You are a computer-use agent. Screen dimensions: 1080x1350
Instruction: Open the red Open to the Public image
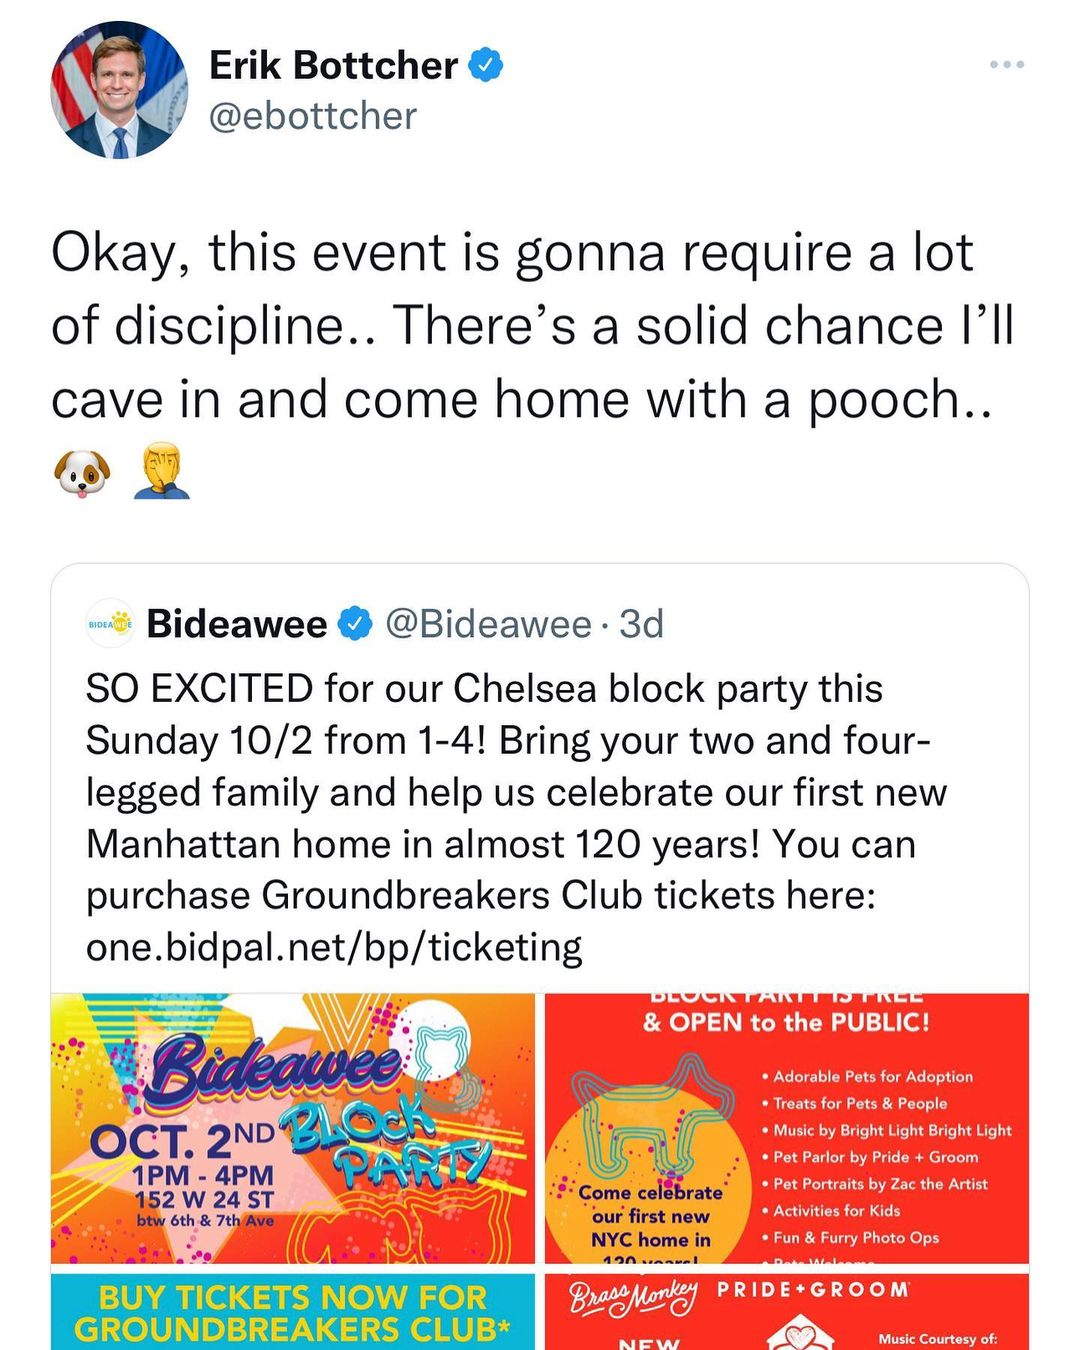(786, 1128)
